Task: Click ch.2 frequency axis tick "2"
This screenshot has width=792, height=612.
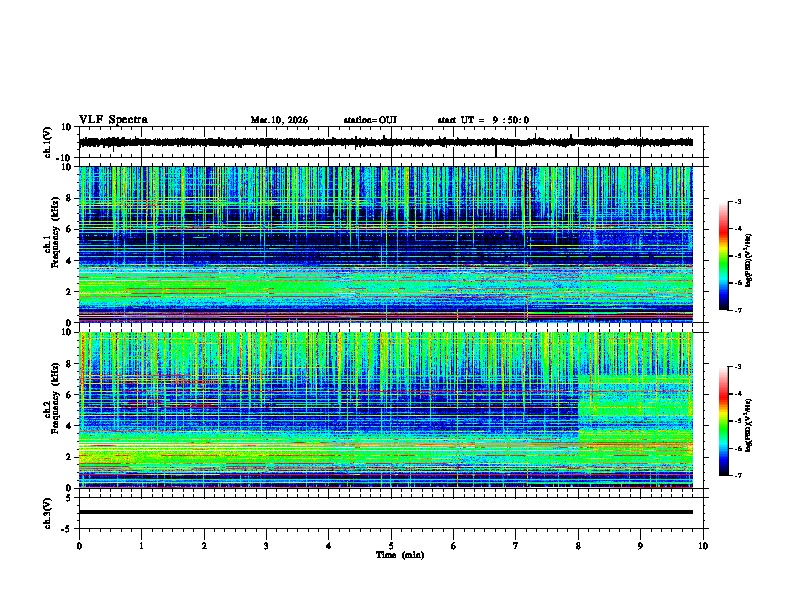Action: click(70, 457)
